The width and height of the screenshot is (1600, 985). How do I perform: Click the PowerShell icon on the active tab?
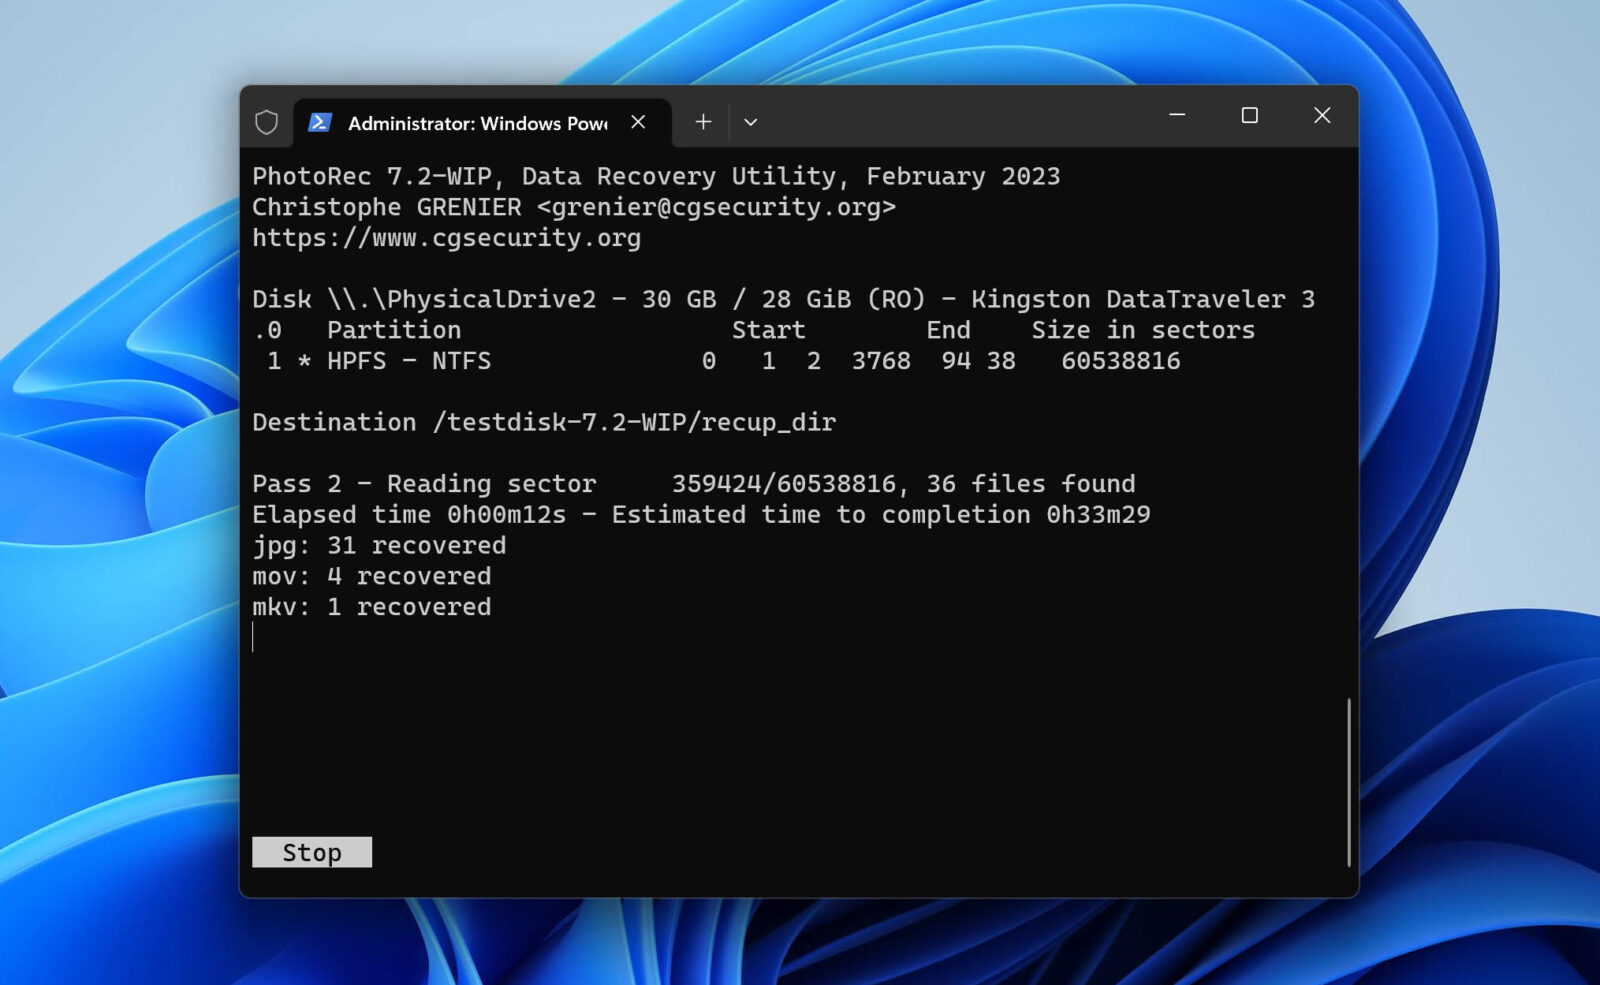click(317, 122)
